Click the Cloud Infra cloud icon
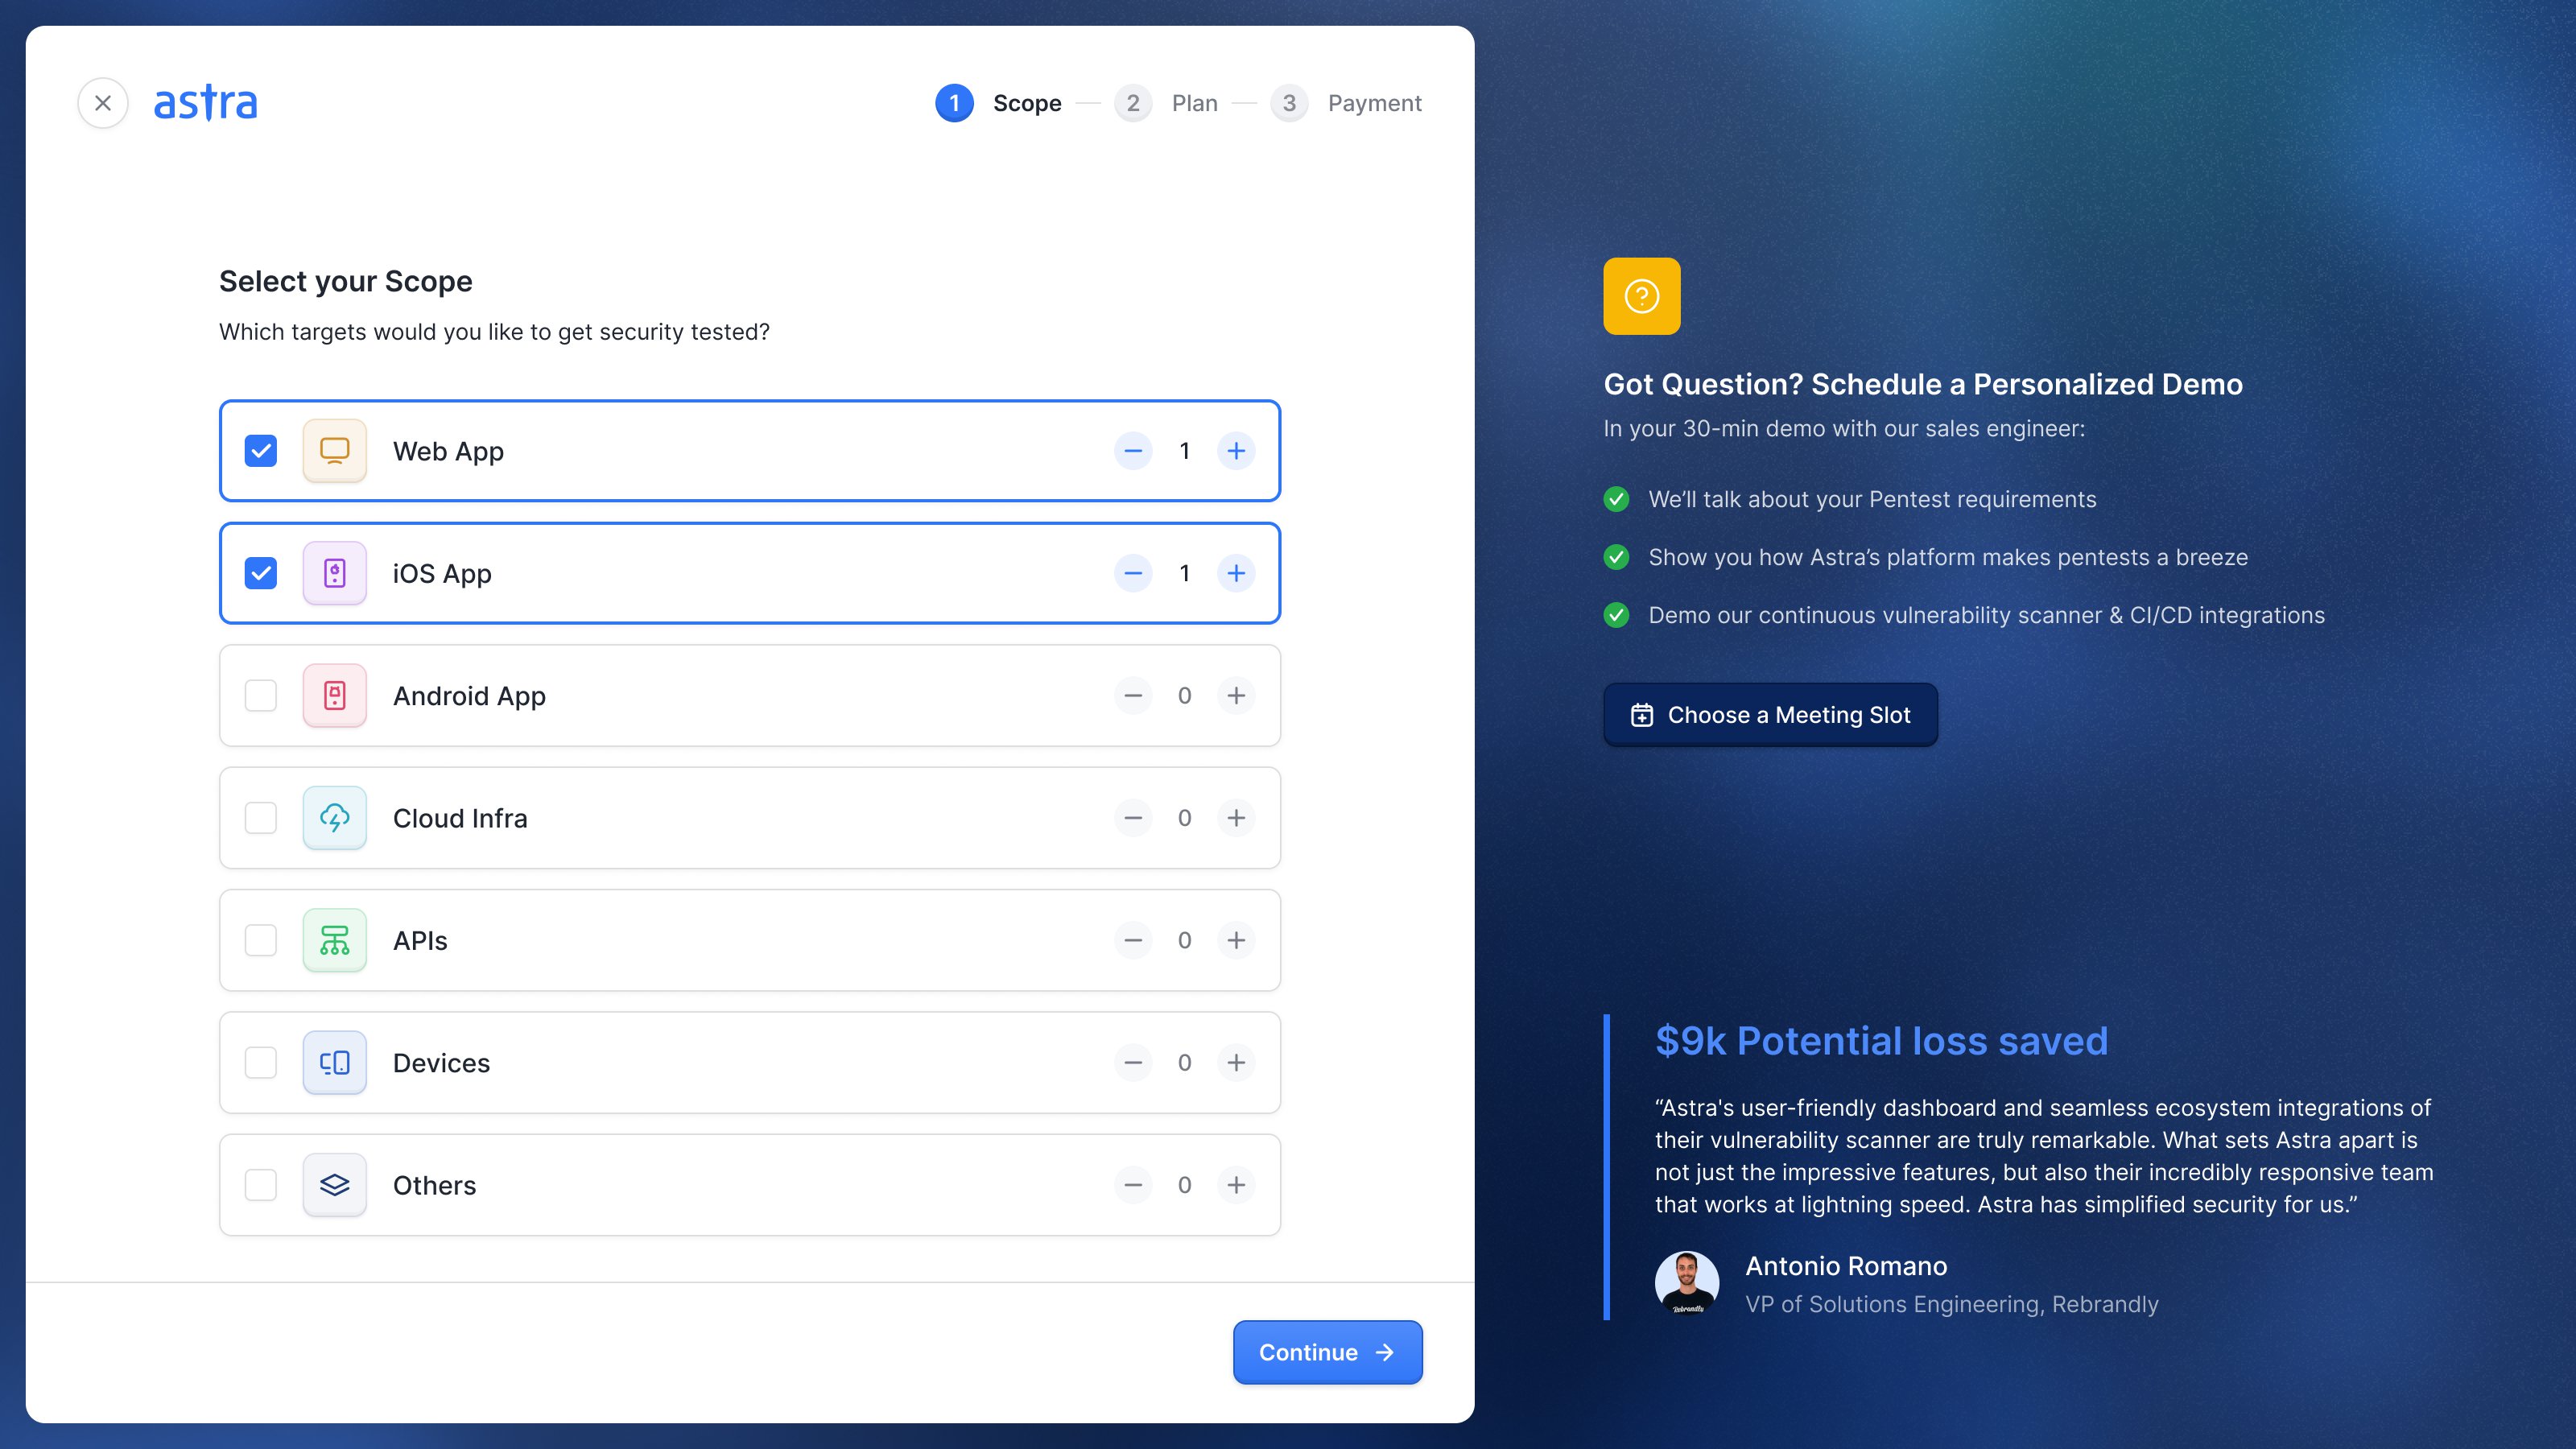The width and height of the screenshot is (2576, 1449). (335, 818)
